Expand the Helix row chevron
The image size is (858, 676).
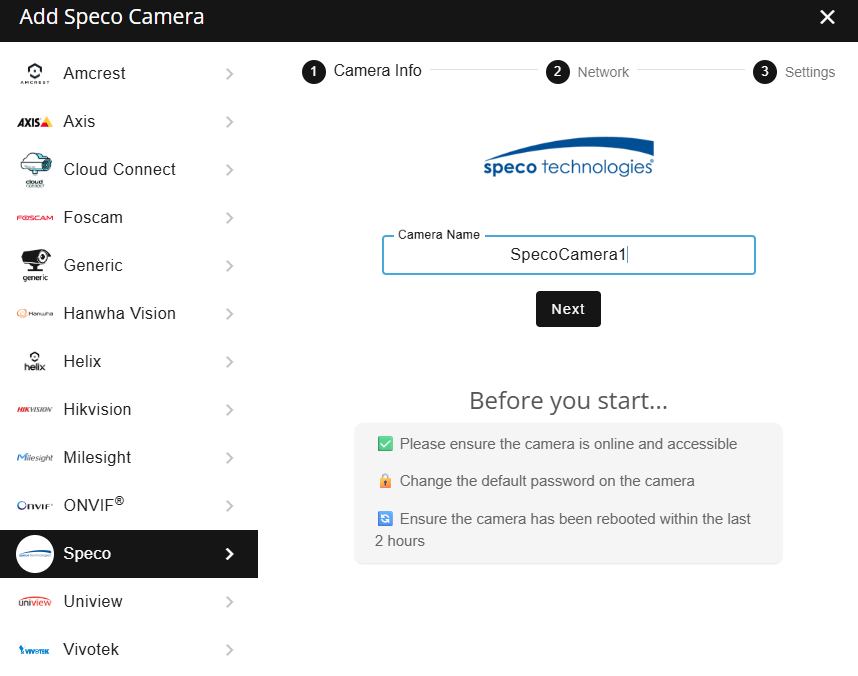point(229,362)
